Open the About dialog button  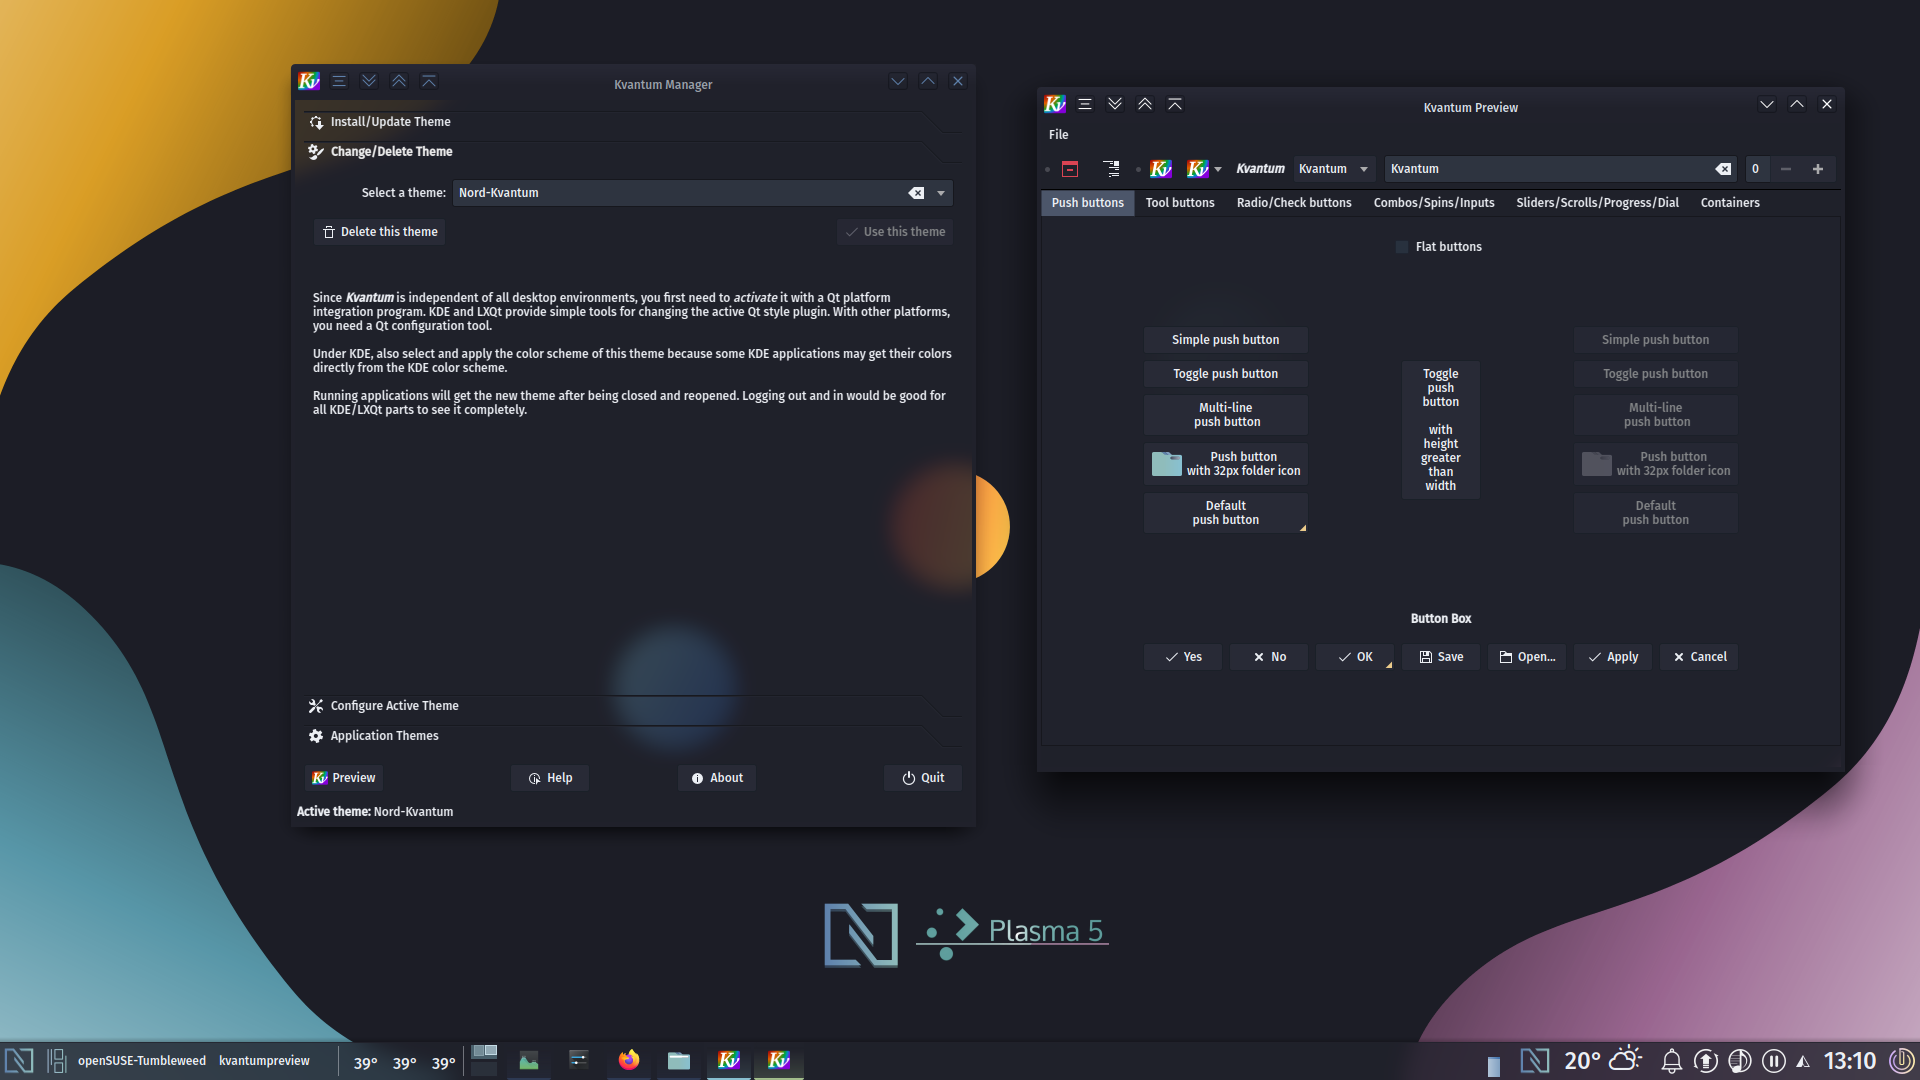pos(717,778)
